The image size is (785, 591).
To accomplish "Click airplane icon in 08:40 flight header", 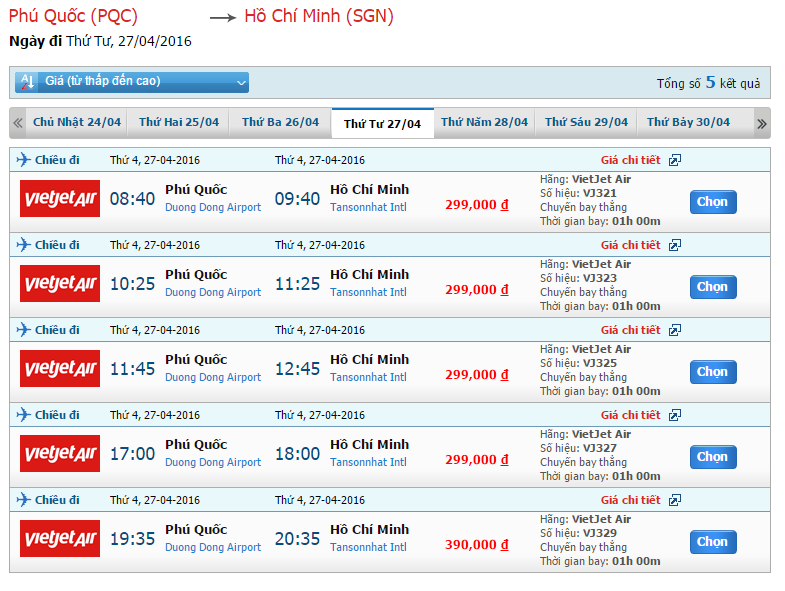I will pos(23,160).
